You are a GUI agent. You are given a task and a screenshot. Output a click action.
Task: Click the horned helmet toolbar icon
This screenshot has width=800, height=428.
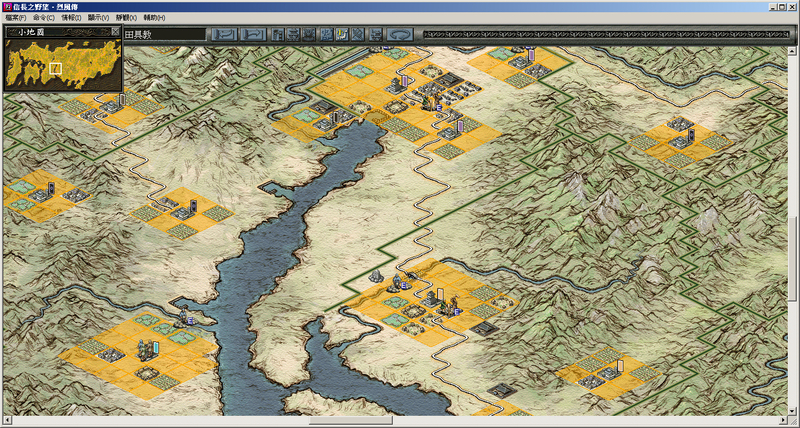(309, 34)
